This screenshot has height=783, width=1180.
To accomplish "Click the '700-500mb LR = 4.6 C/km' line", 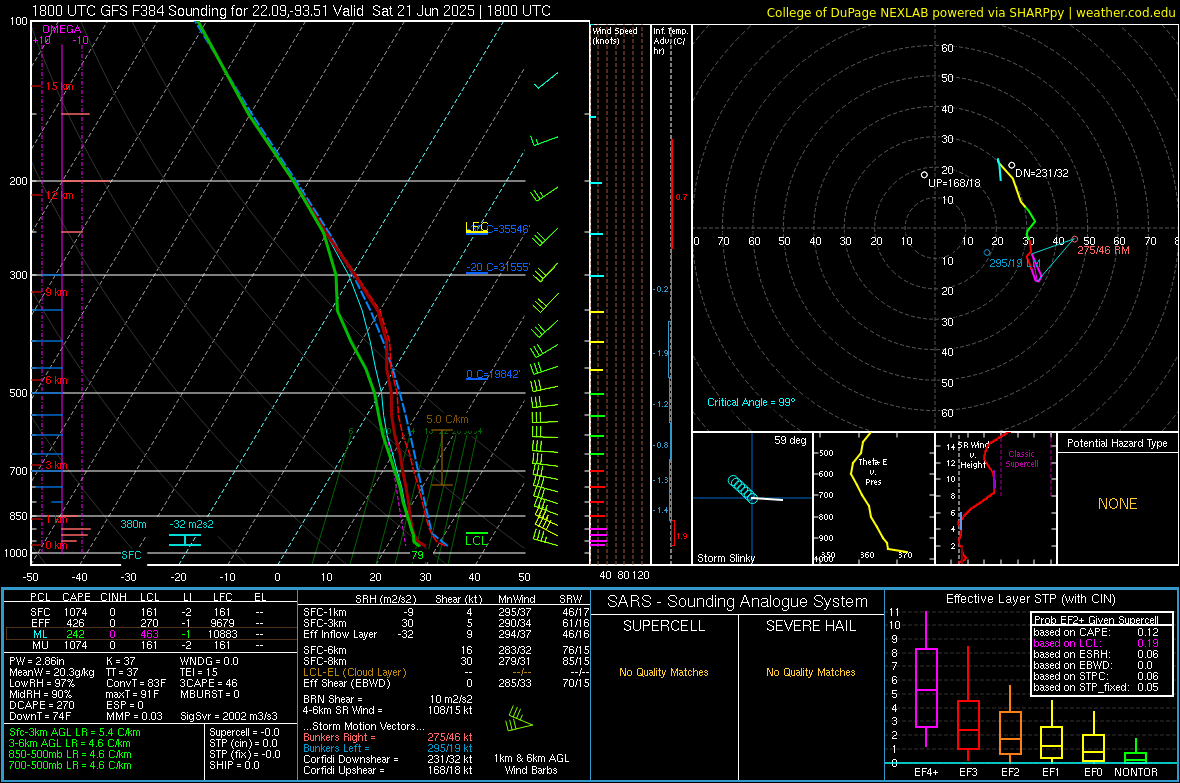I will point(70,765).
